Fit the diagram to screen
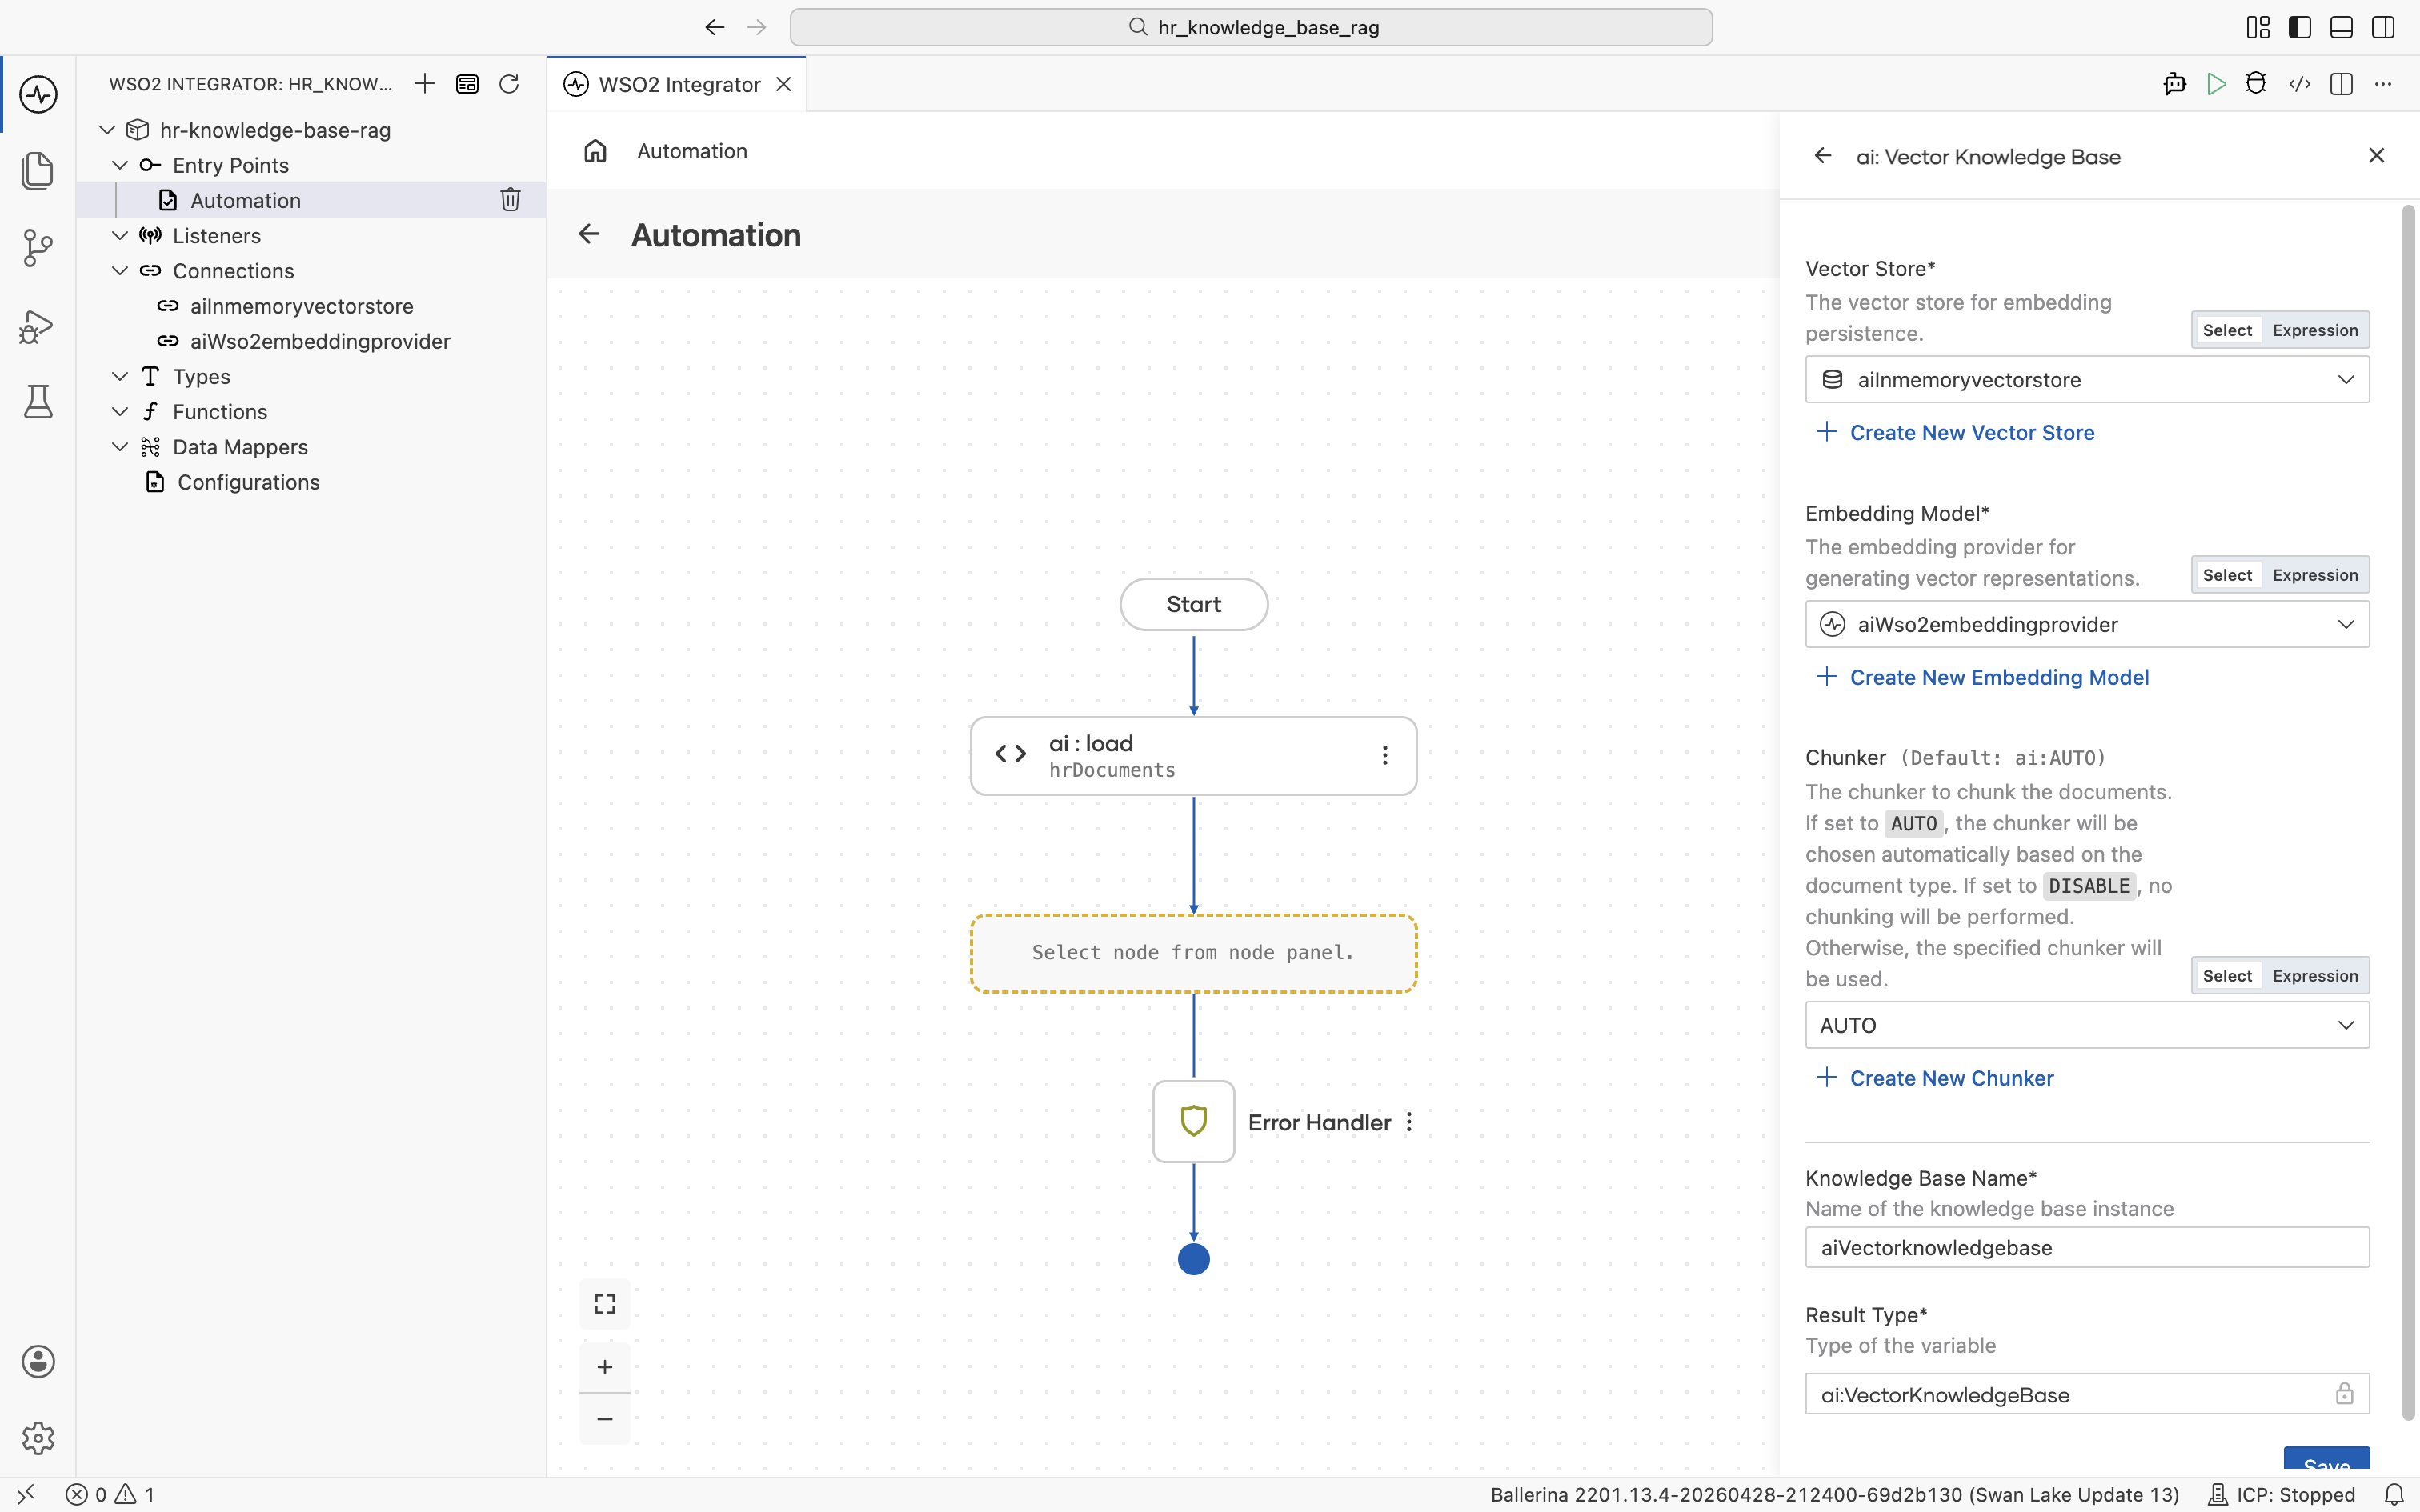 605,1304
